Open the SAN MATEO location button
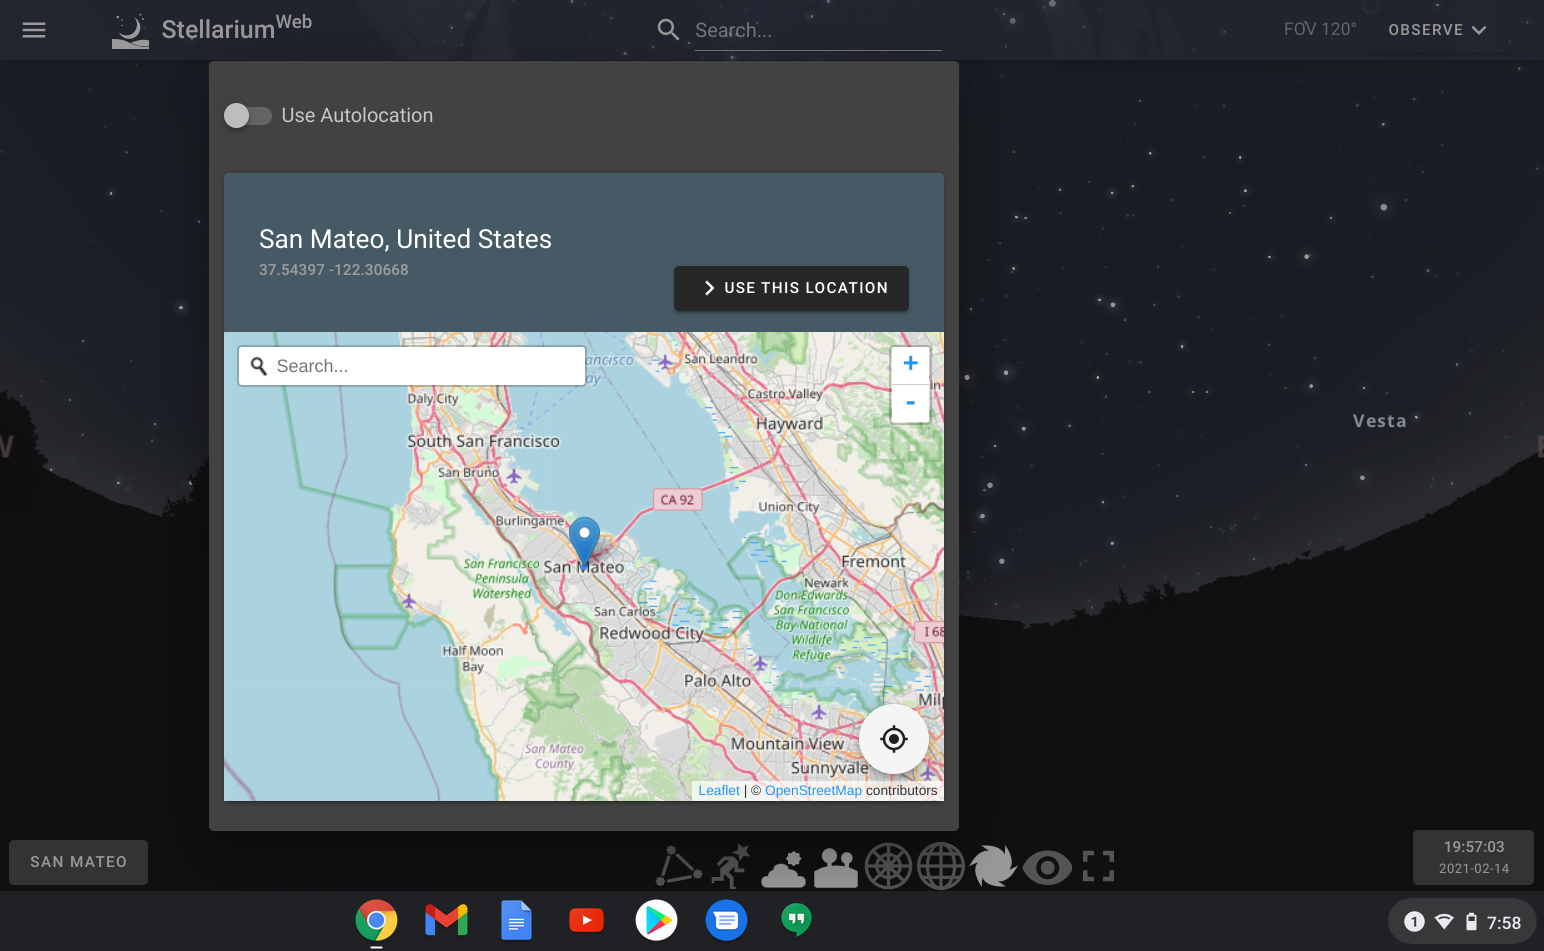Image resolution: width=1544 pixels, height=951 pixels. pos(79,862)
